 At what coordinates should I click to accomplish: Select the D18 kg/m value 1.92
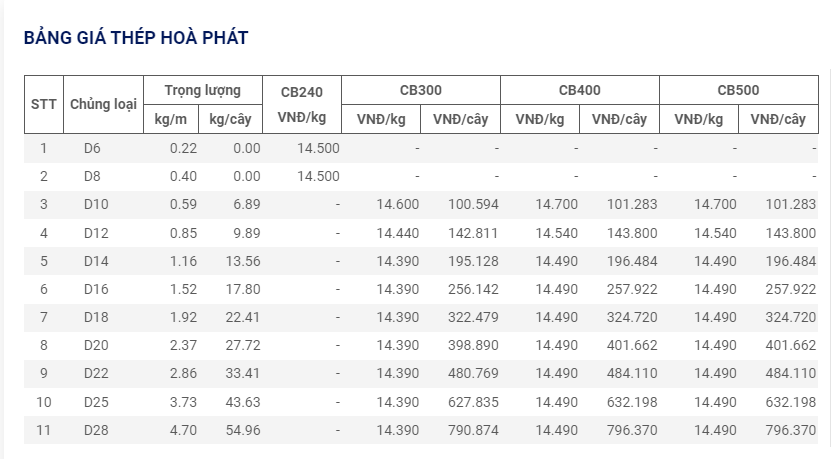coord(183,317)
